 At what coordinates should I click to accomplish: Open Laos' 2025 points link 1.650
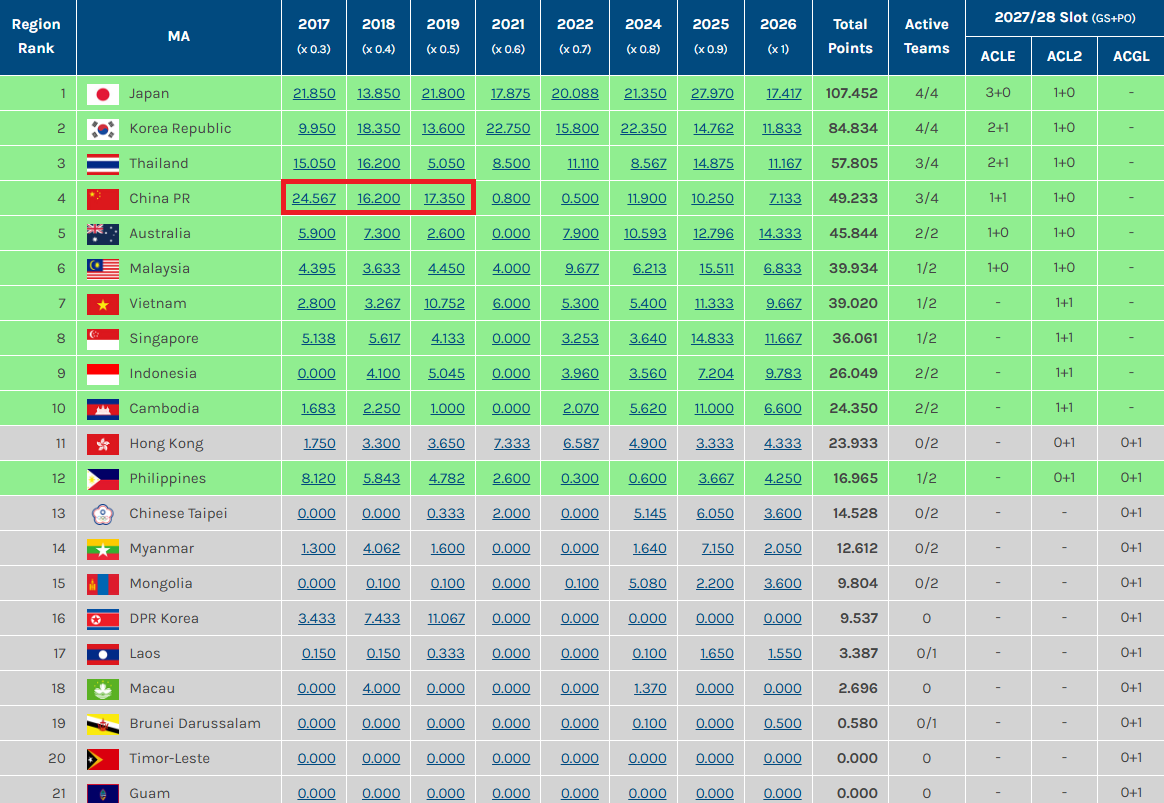[716, 654]
